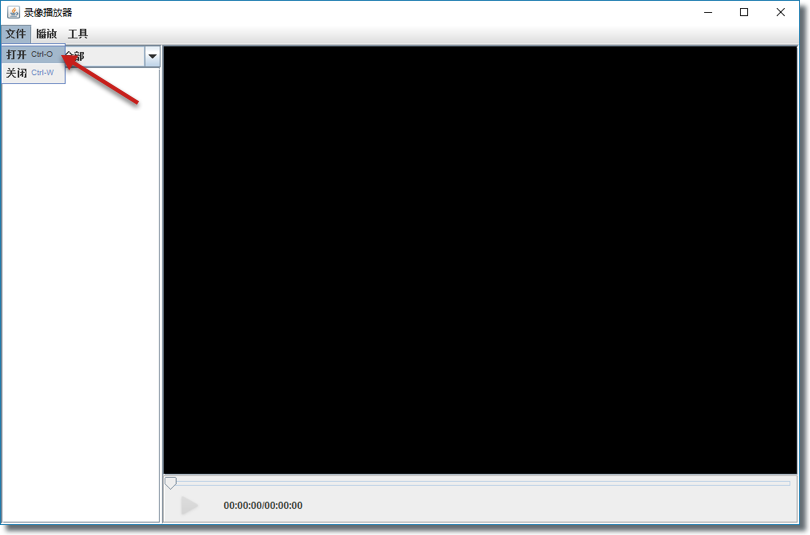Screen dimensions: 810x535
Task: Click the play button below the video
Action: [189, 506]
